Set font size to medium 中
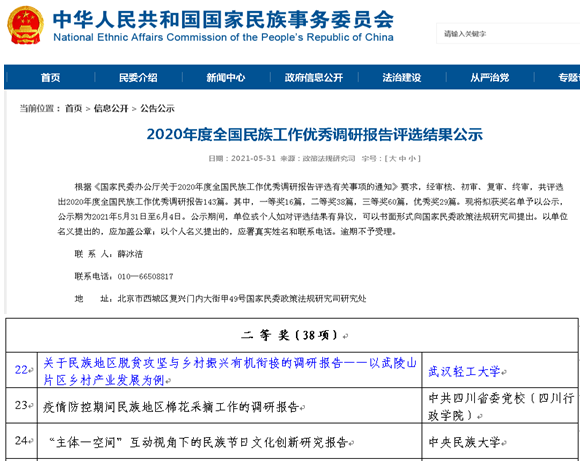 pyautogui.click(x=402, y=159)
